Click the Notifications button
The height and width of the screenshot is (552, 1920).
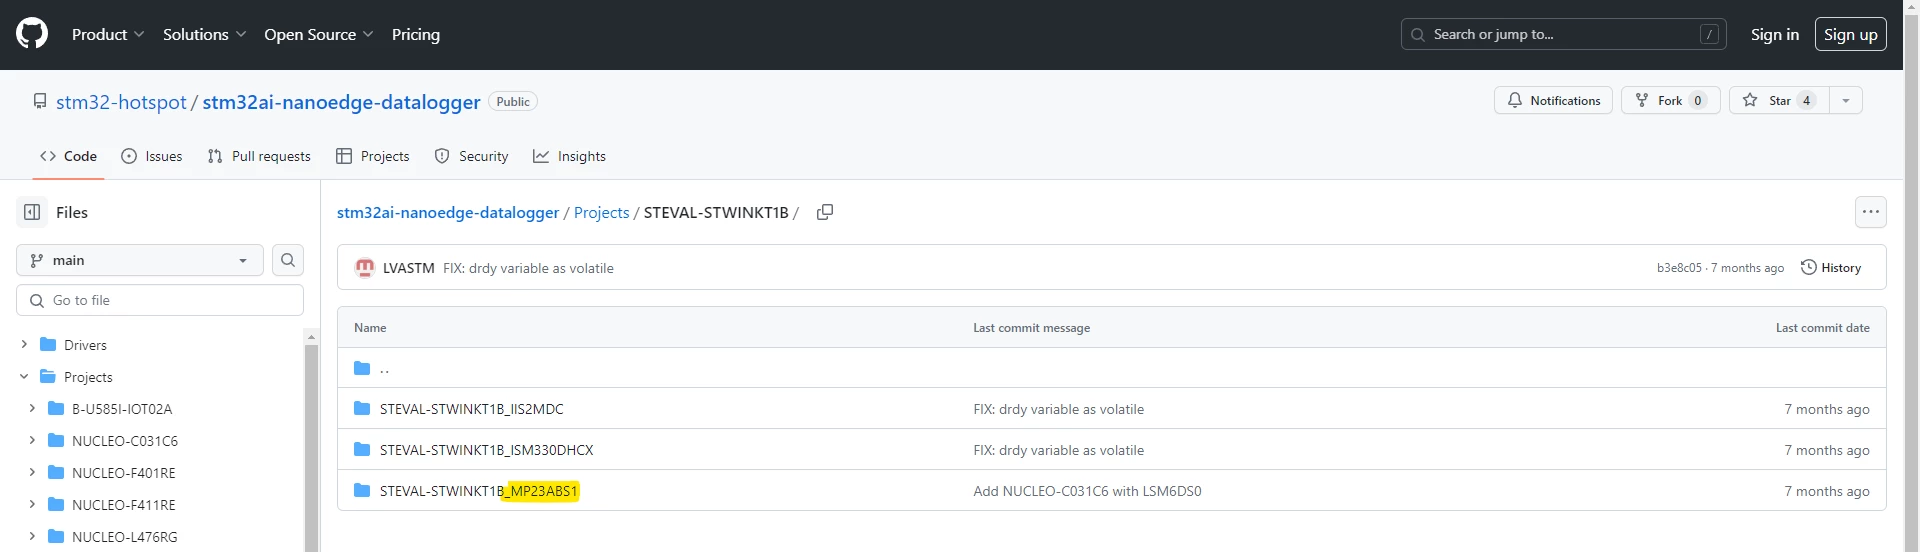[1553, 100]
